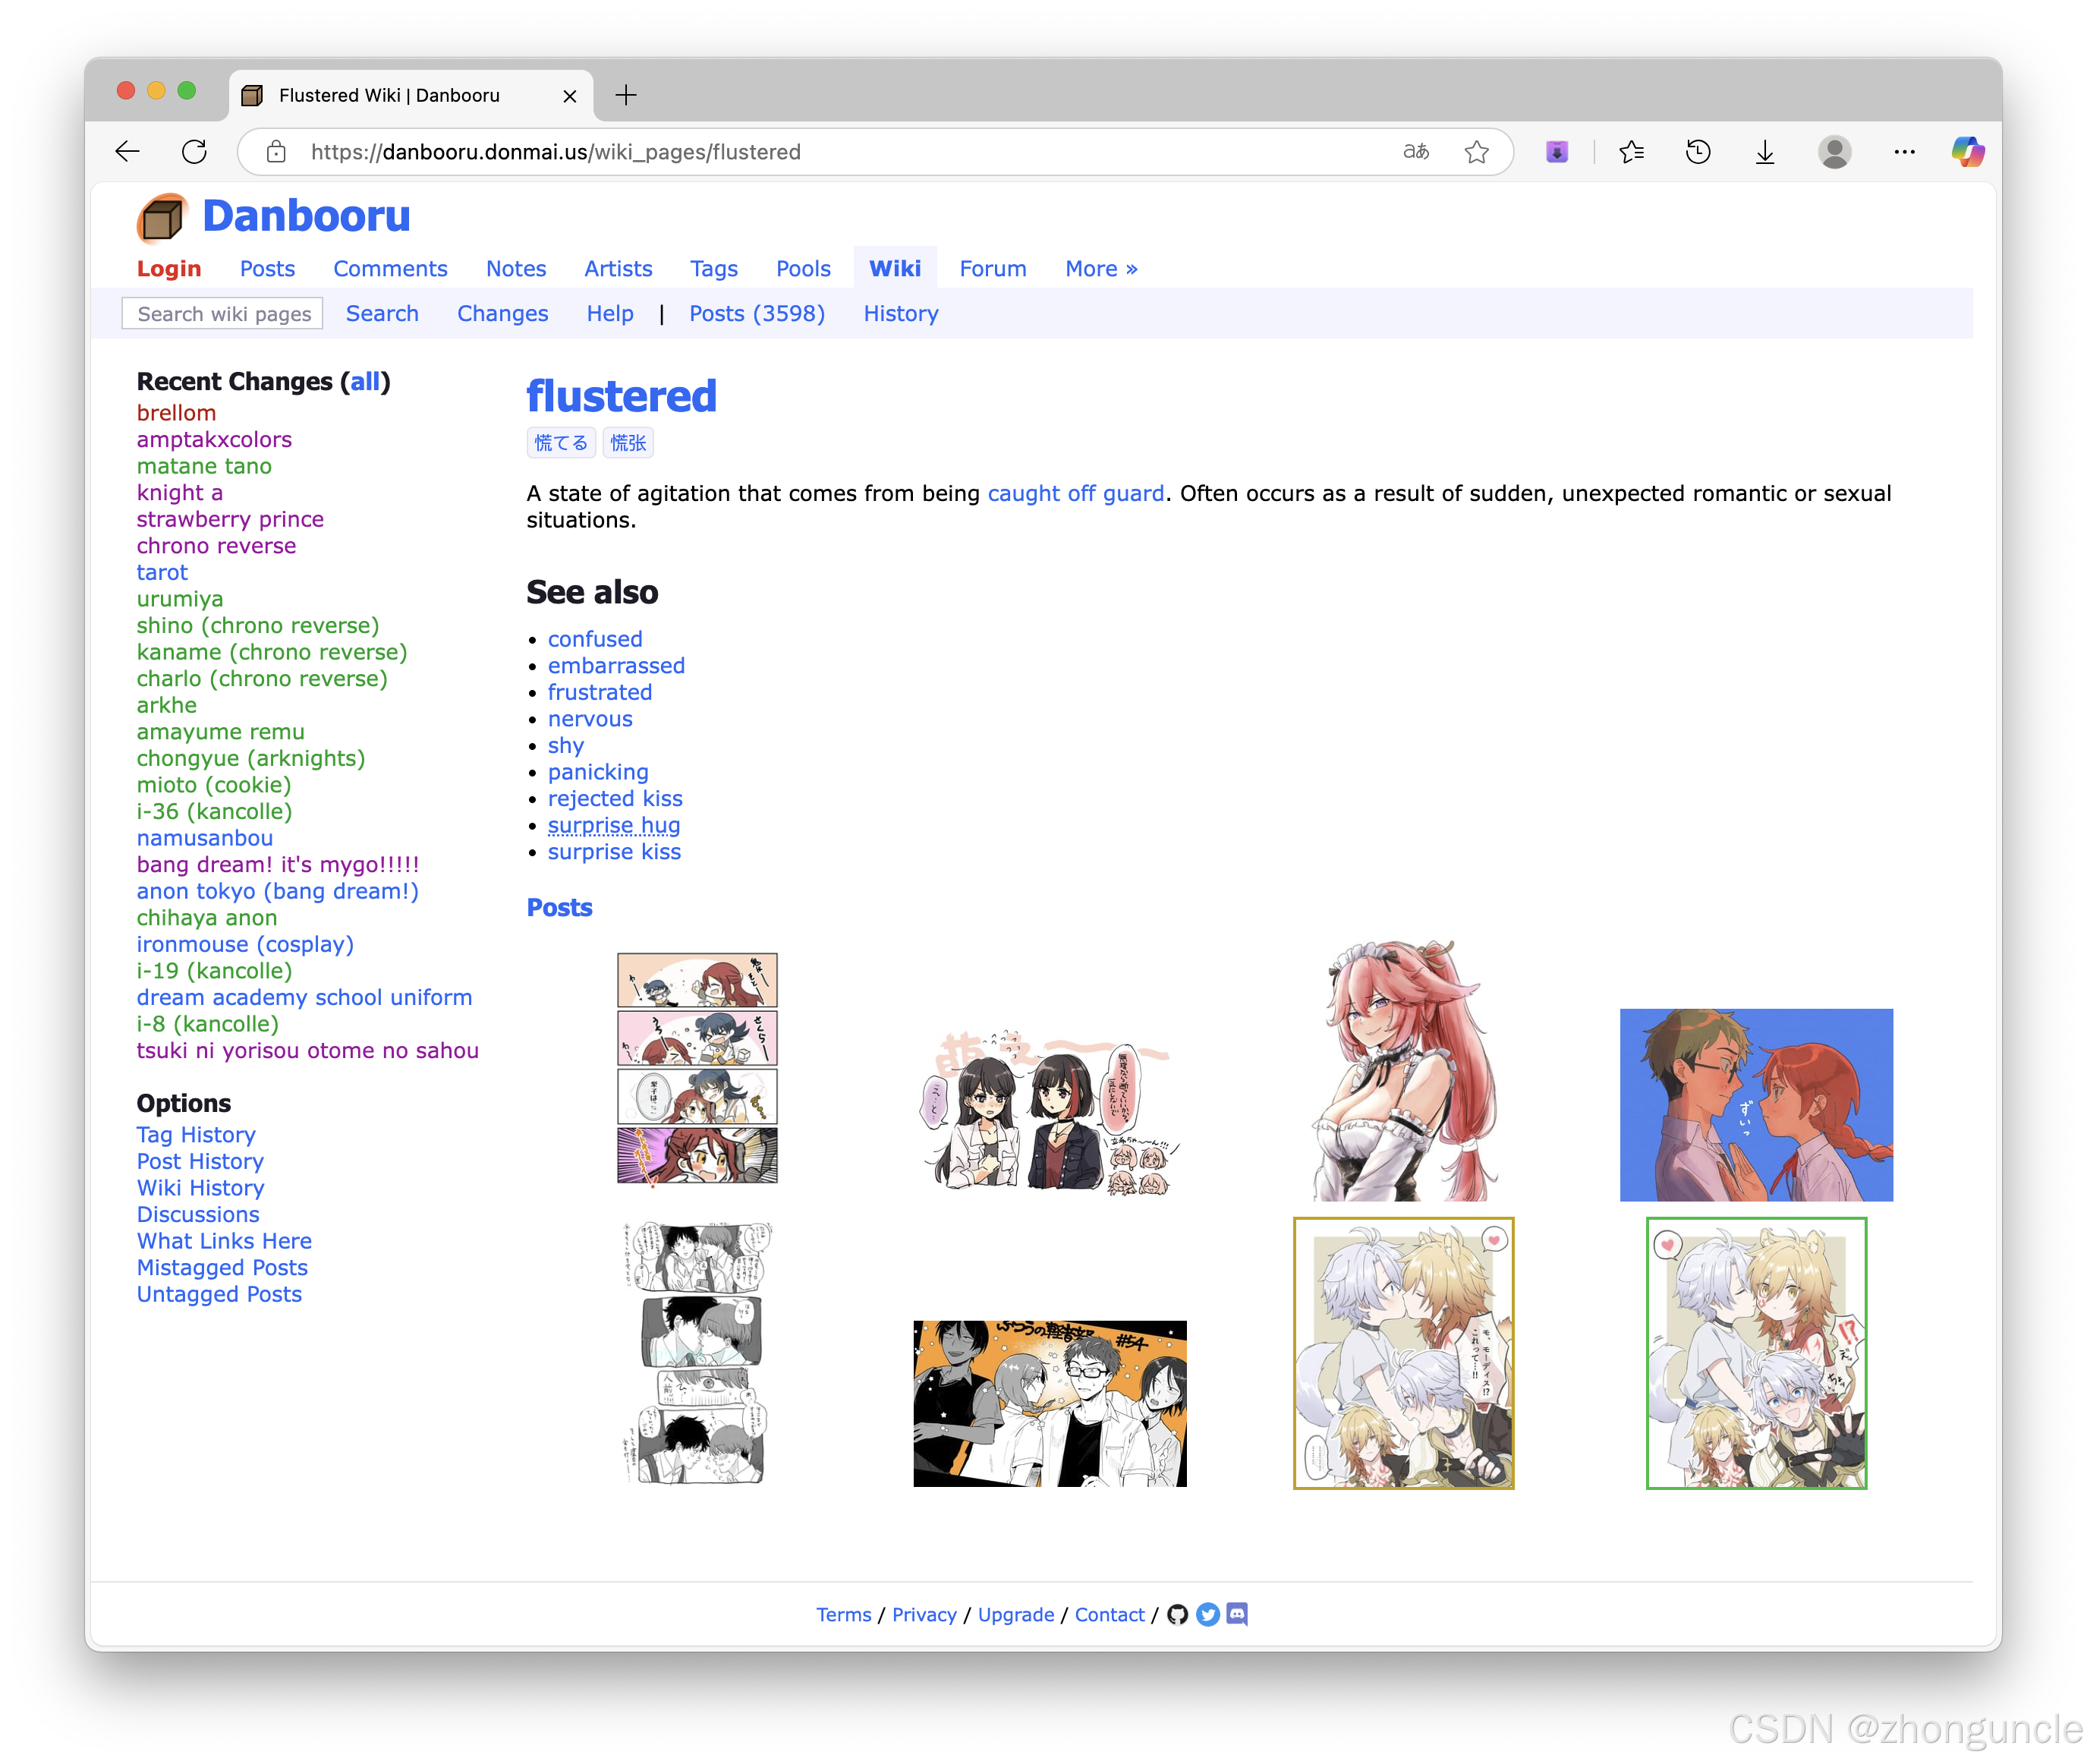Open the Danbooru cube logo homepage
This screenshot has height=1764, width=2087.
click(x=162, y=216)
